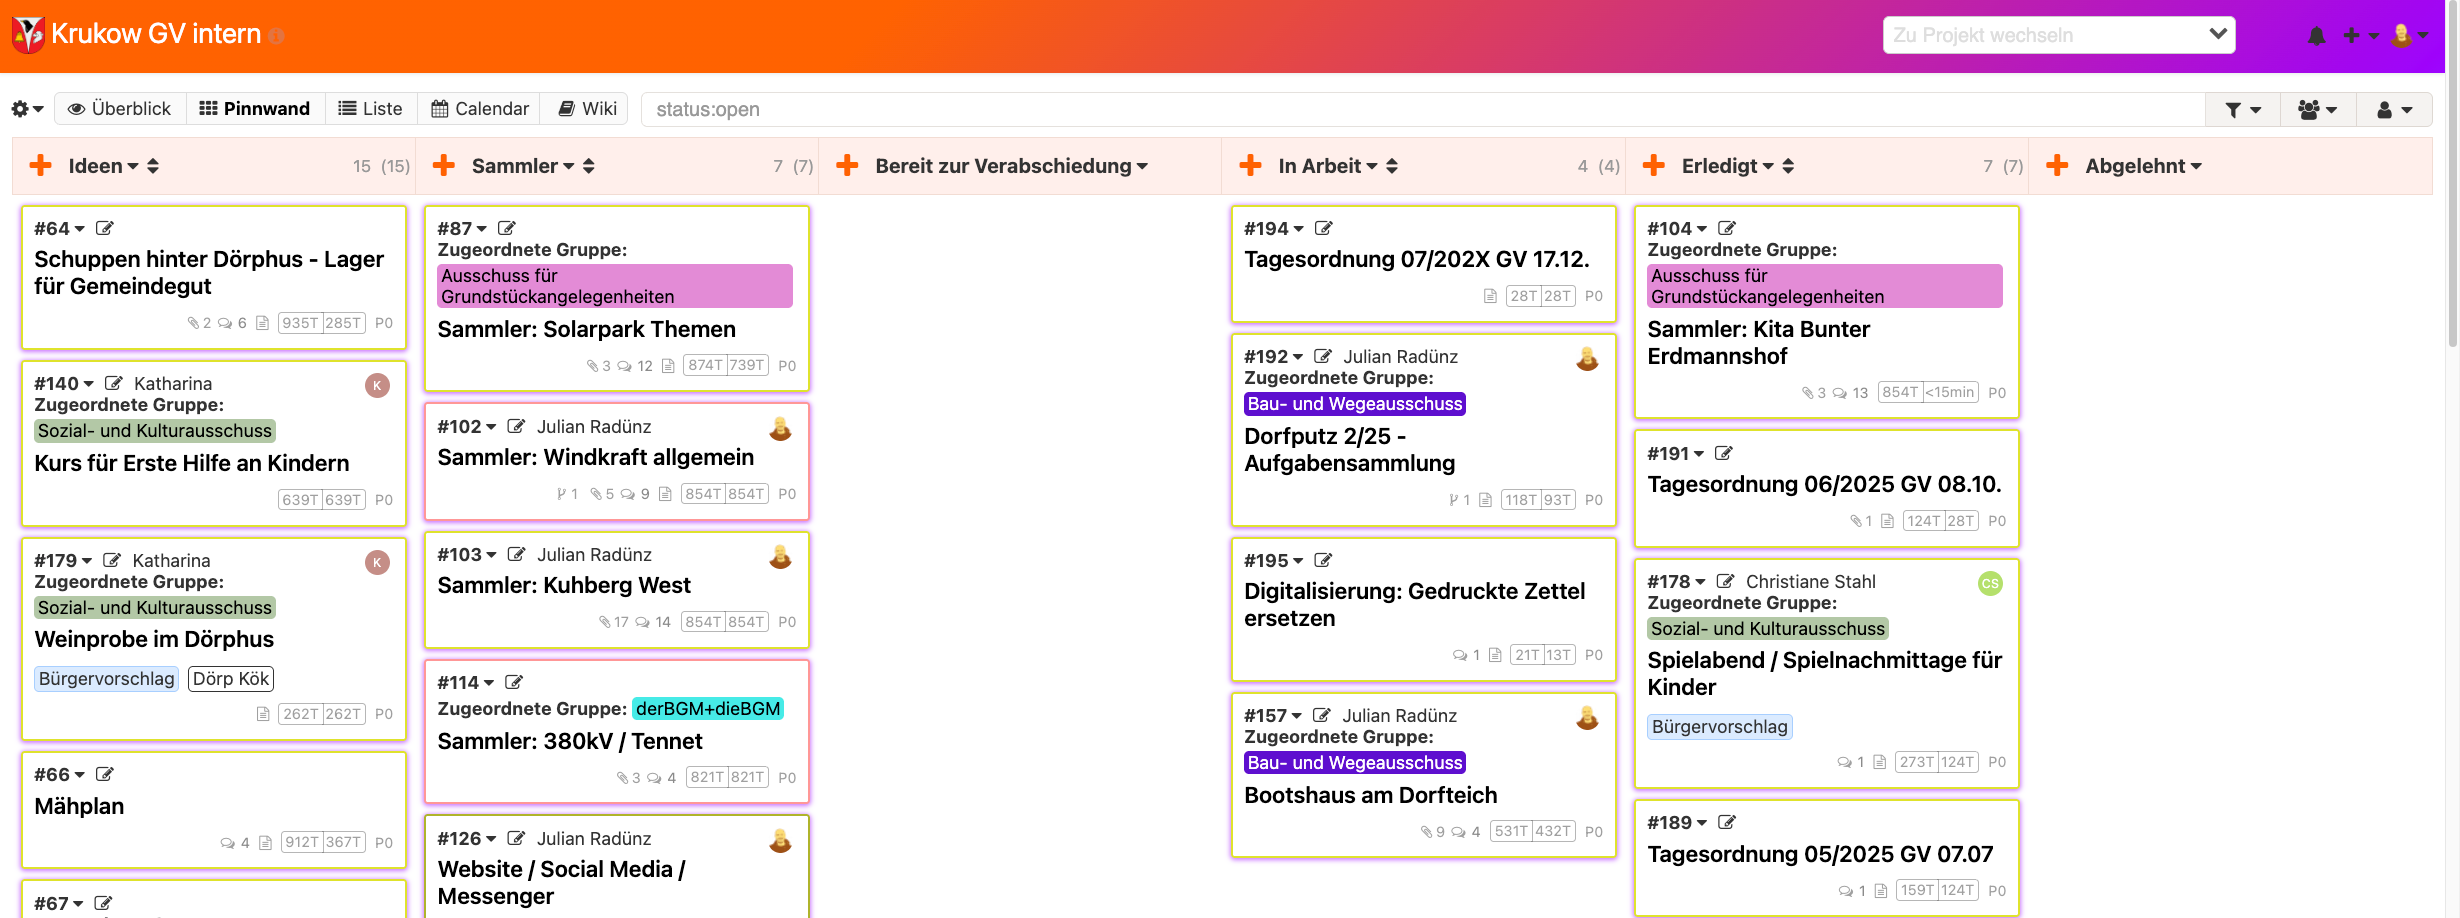Toggle collapse arrows on Erledigt column
This screenshot has width=2460, height=918.
(x=1788, y=166)
